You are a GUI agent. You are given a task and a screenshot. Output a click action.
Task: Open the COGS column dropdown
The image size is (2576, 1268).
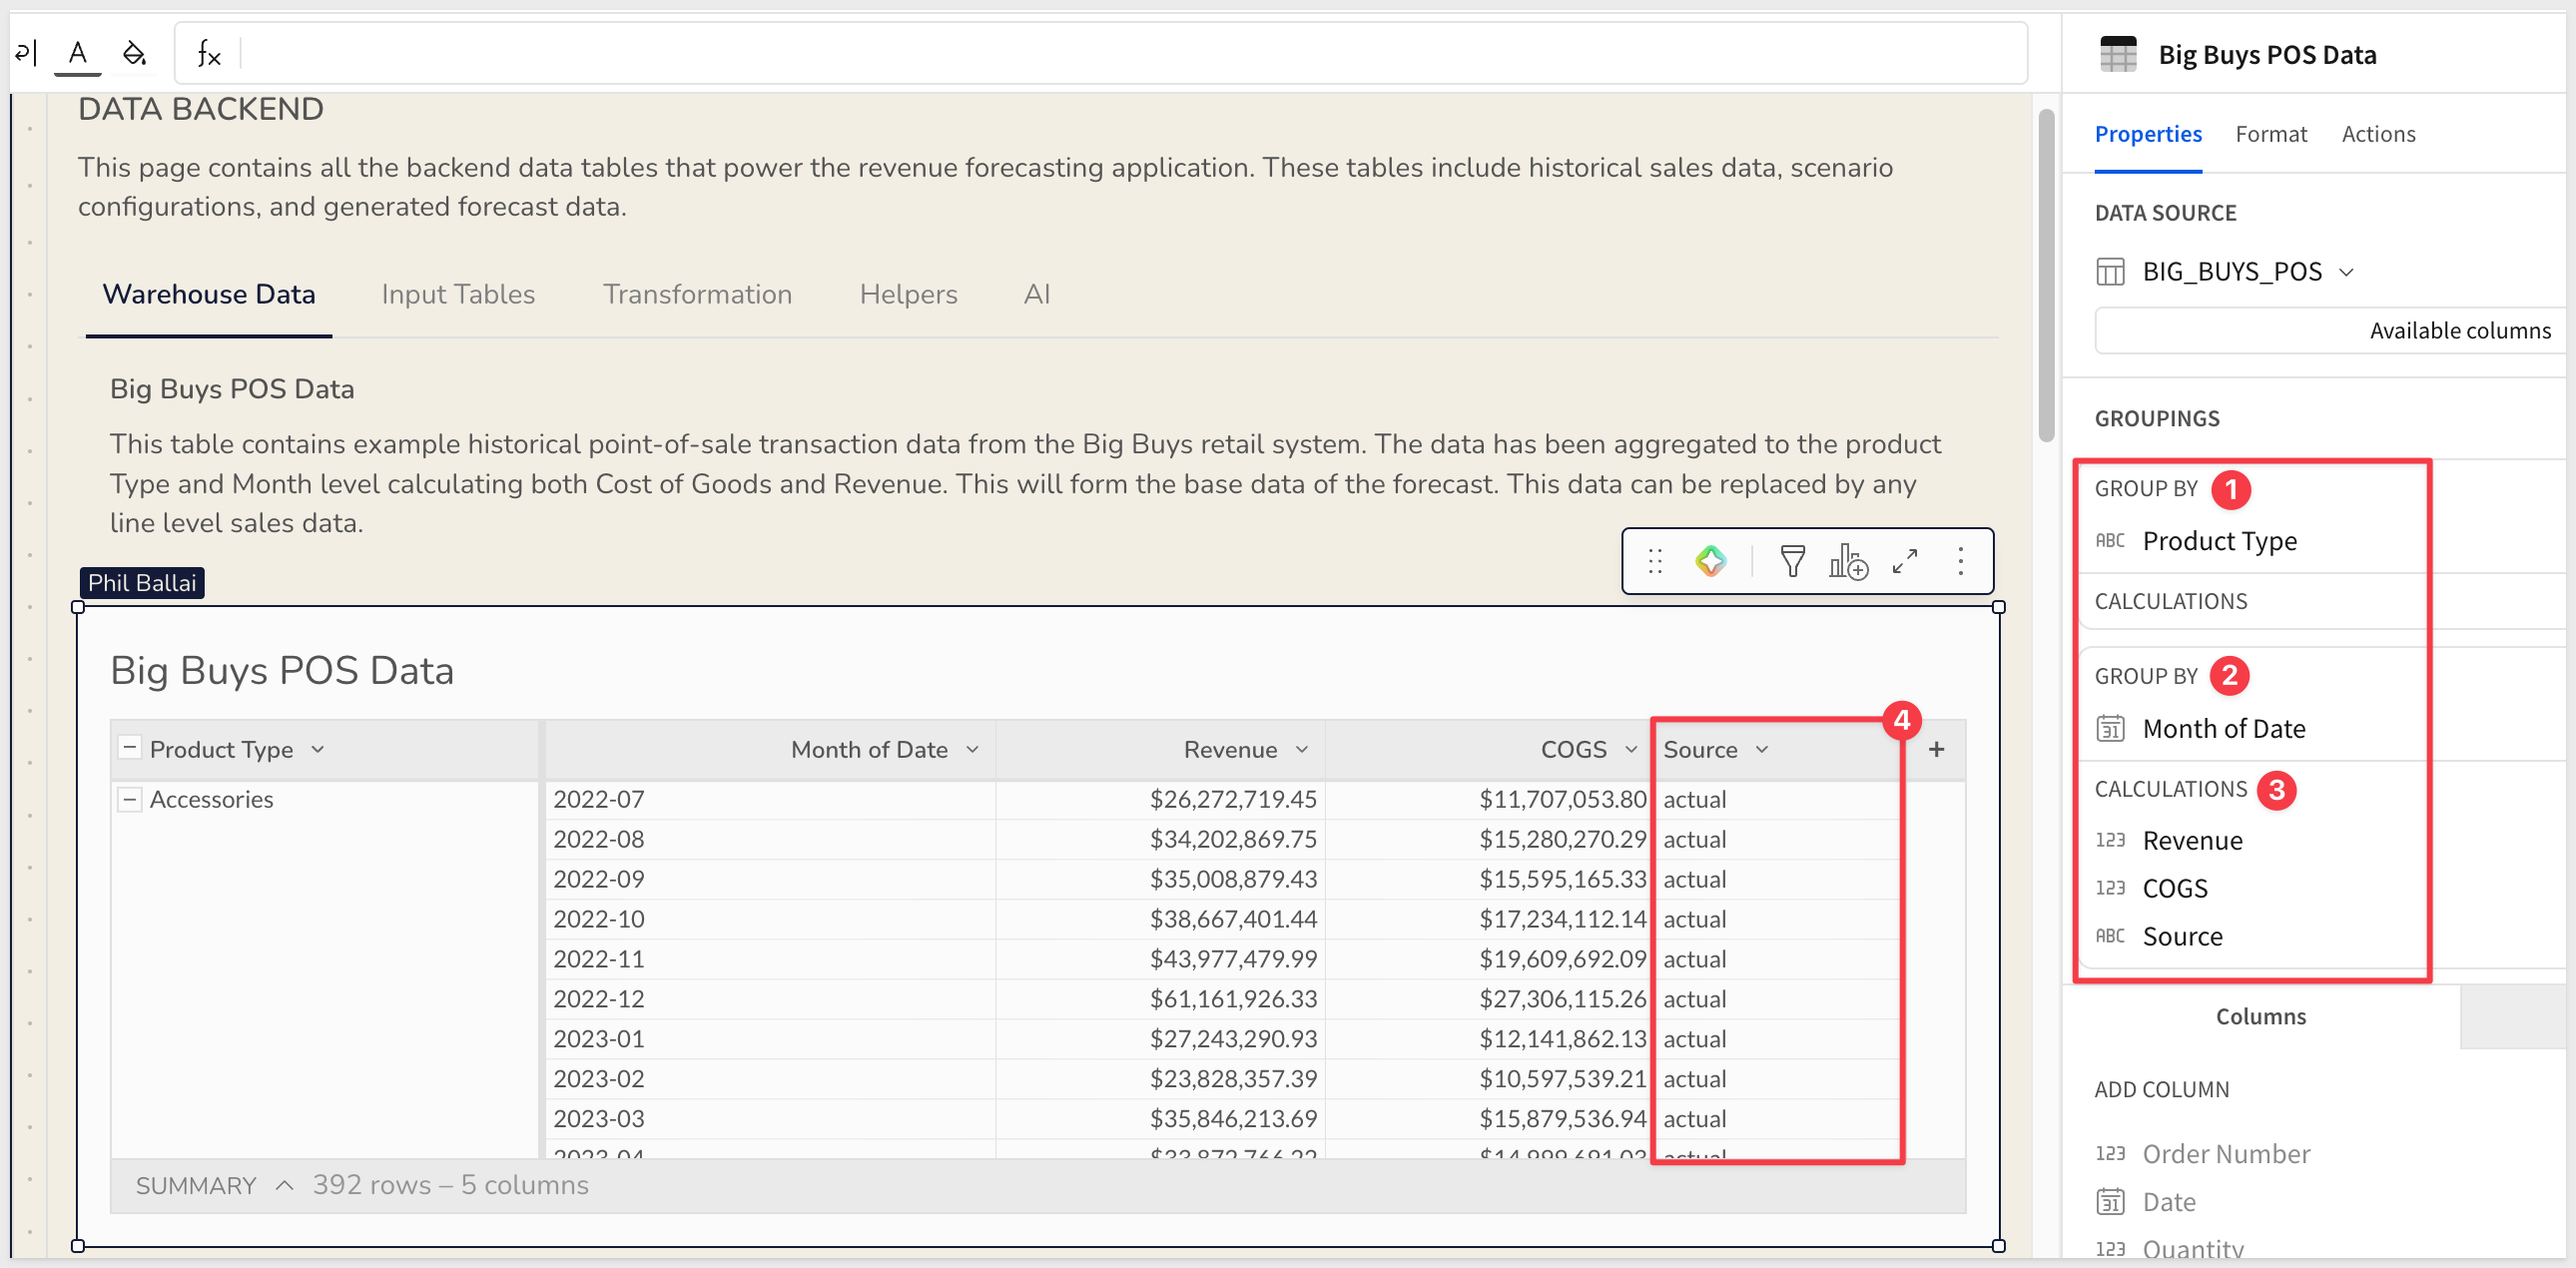coord(1631,749)
